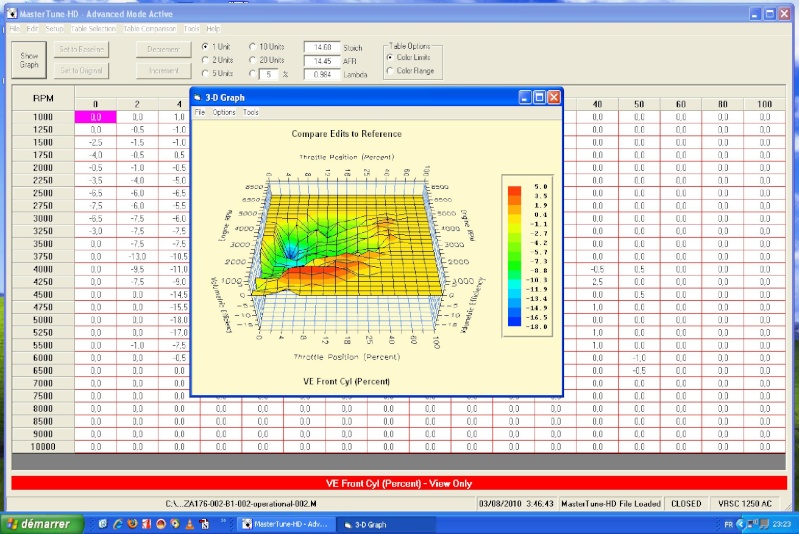Open the round red quick launch icon
Screen dimensions: 799x534
click(x=161, y=524)
